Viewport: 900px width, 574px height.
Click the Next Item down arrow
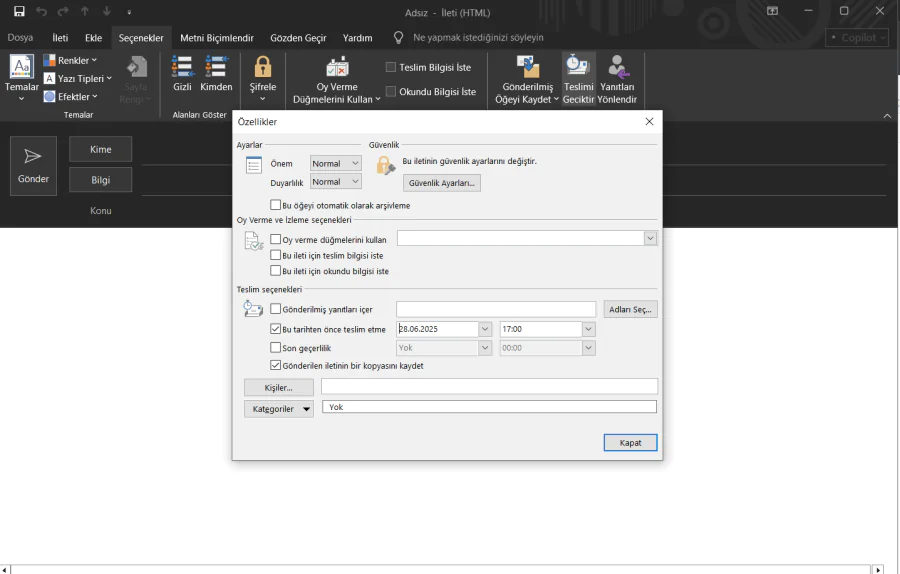click(107, 11)
